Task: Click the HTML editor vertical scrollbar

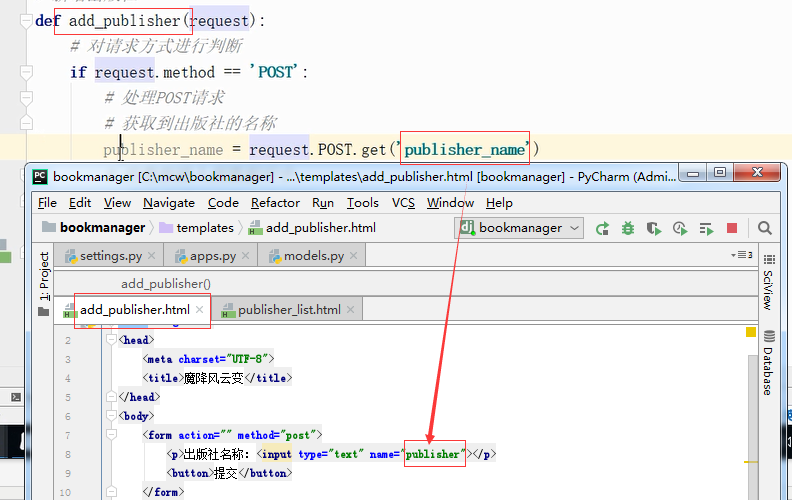Action: pos(753,427)
